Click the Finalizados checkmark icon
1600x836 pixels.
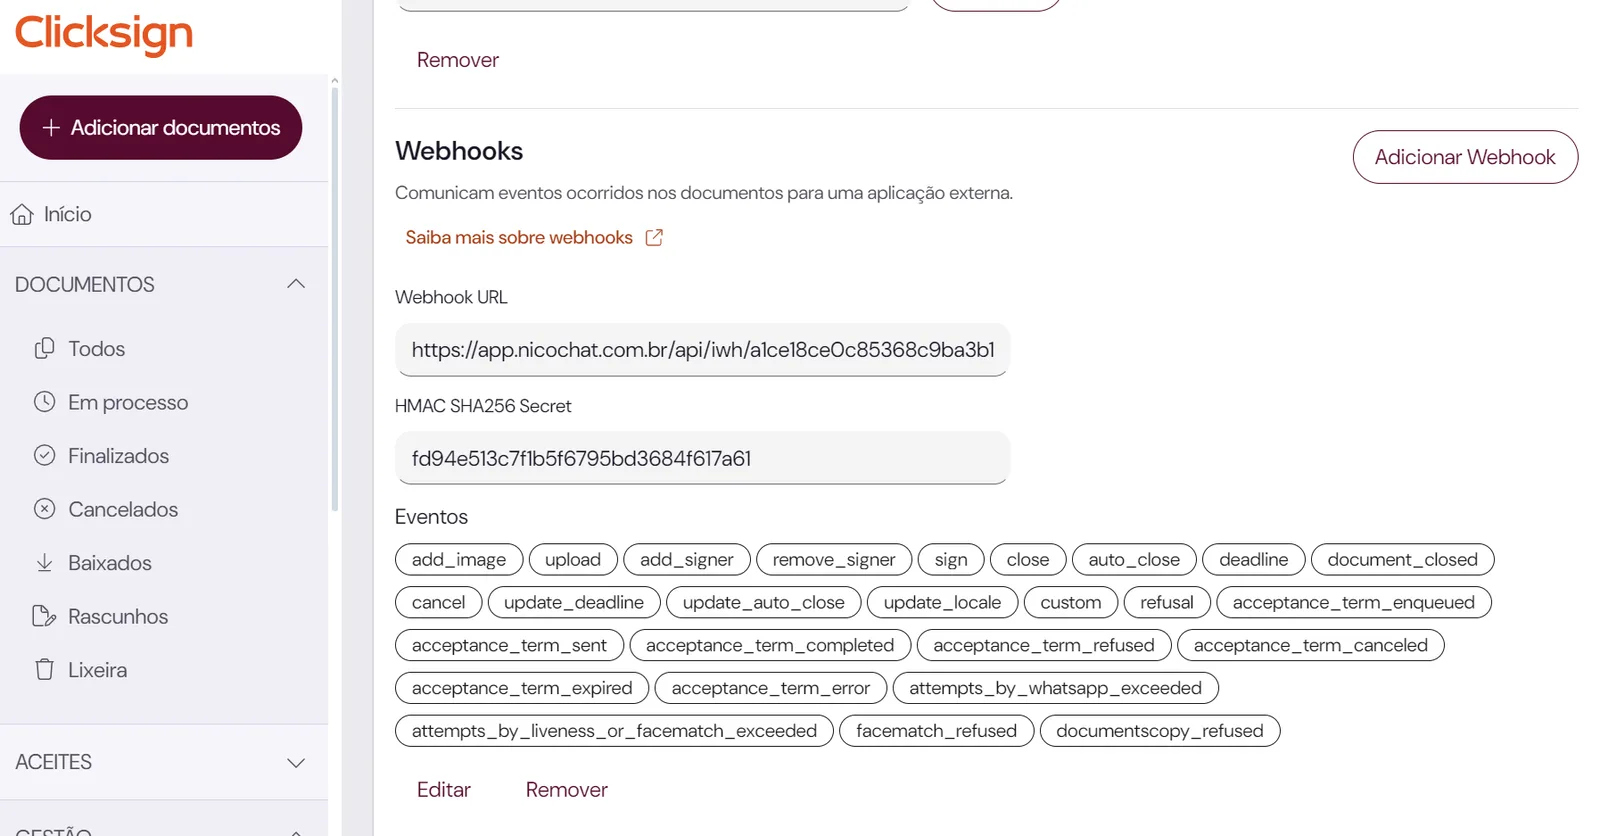coord(44,456)
